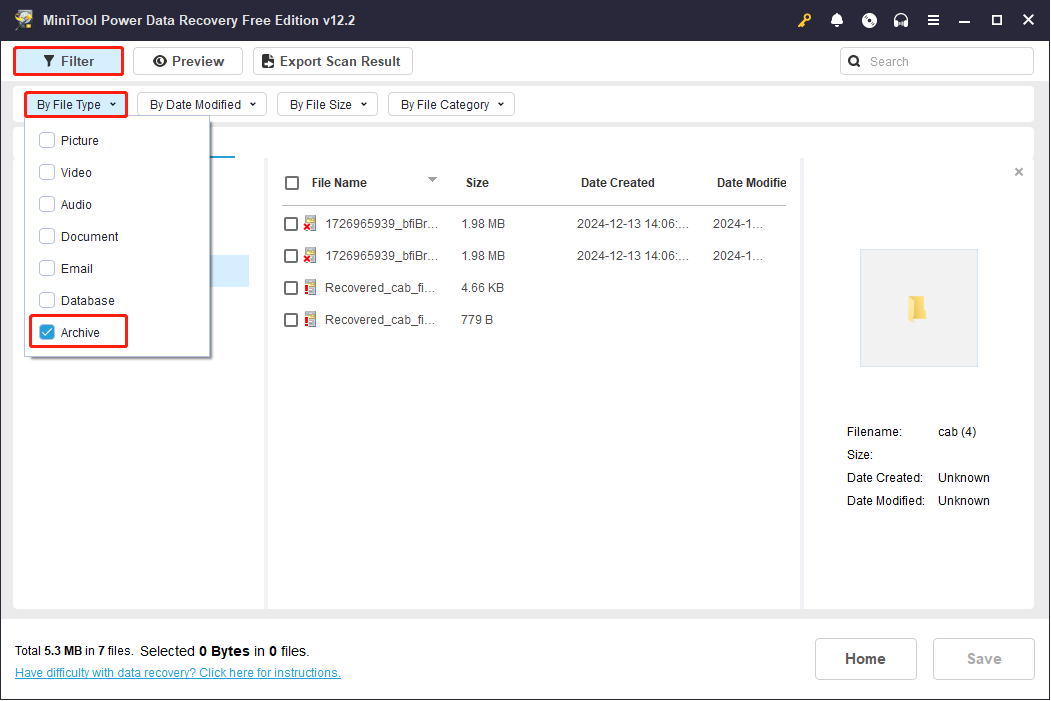Check the Database file type checkbox
The image size is (1051, 701).
point(47,300)
